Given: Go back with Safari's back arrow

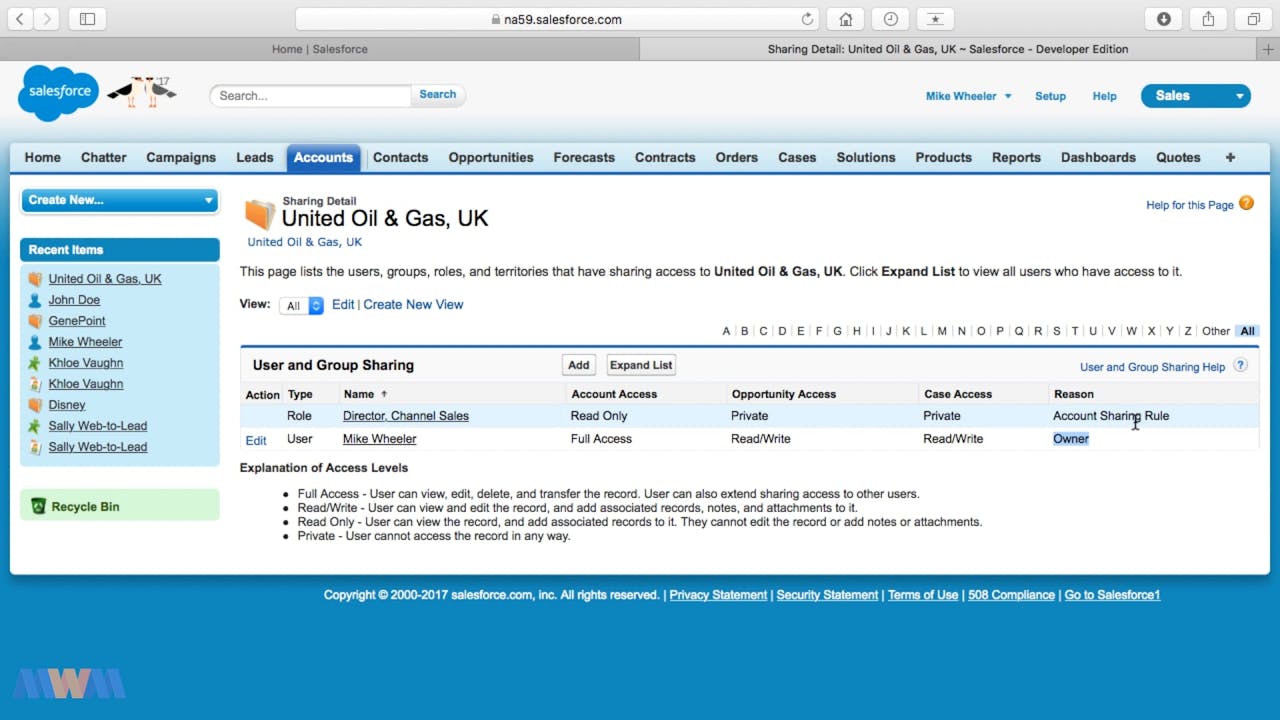Looking at the screenshot, I should pyautogui.click(x=19, y=19).
